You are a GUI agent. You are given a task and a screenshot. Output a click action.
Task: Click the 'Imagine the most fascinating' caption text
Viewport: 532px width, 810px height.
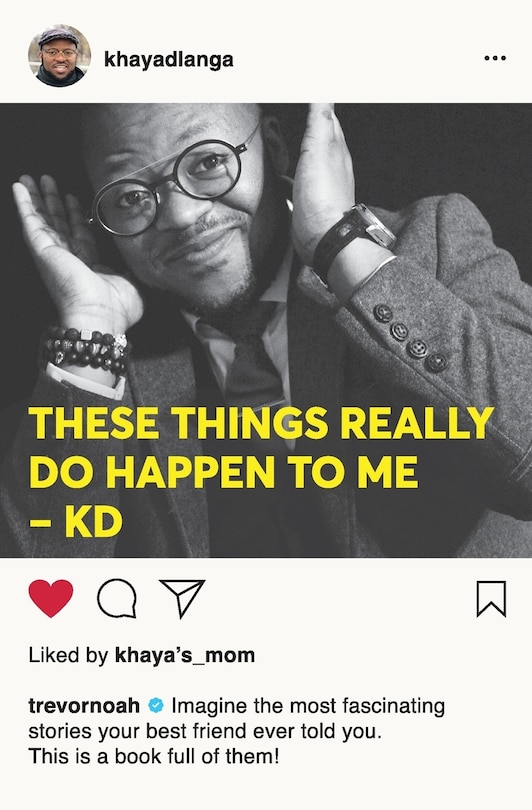(x=308, y=705)
